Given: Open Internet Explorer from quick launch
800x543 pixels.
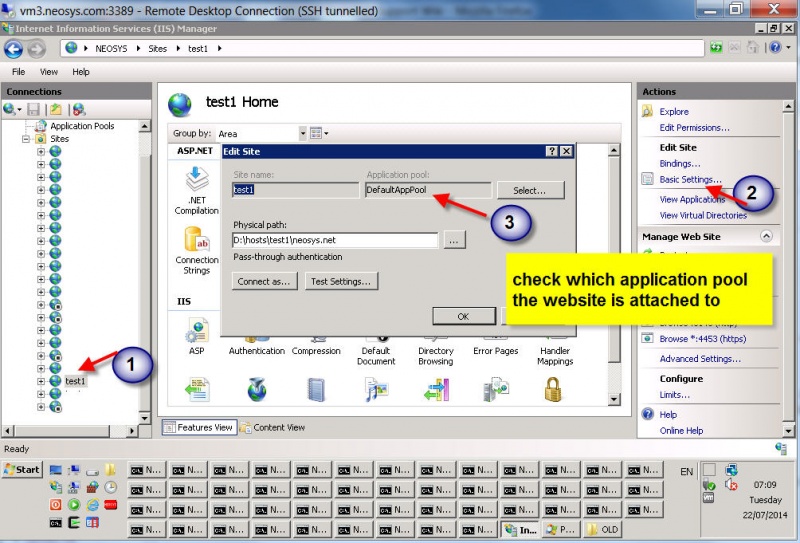Looking at the screenshot, I should tap(93, 505).
